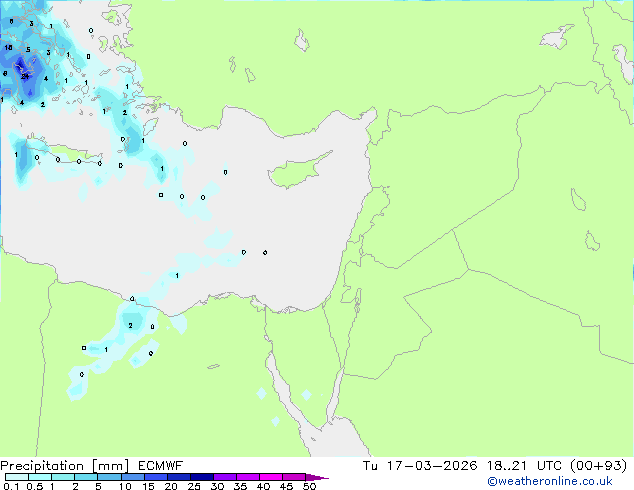This screenshot has width=634, height=490.
Task: Click the 45–50 mm legend swatch
Action: click(x=294, y=477)
